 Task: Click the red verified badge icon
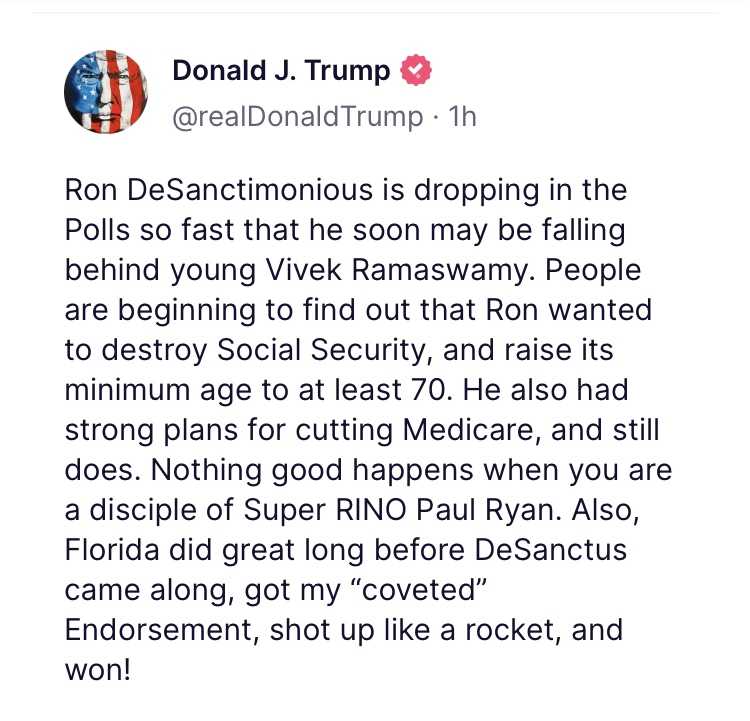click(x=415, y=72)
